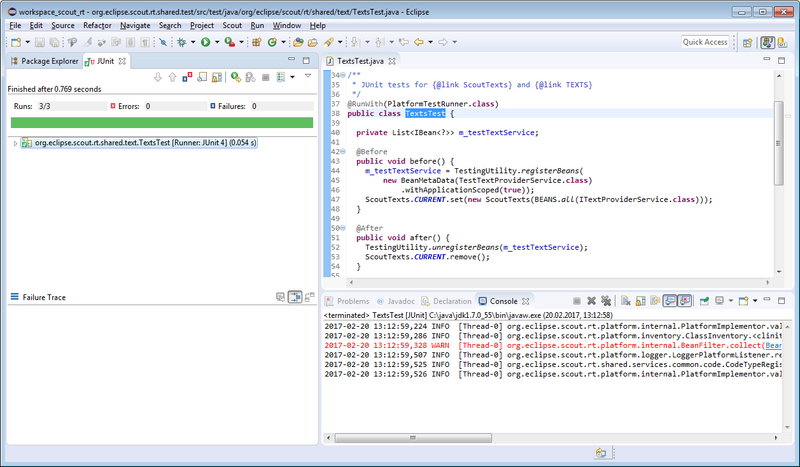
Task: Open Type toolbar icon
Action: click(298, 42)
